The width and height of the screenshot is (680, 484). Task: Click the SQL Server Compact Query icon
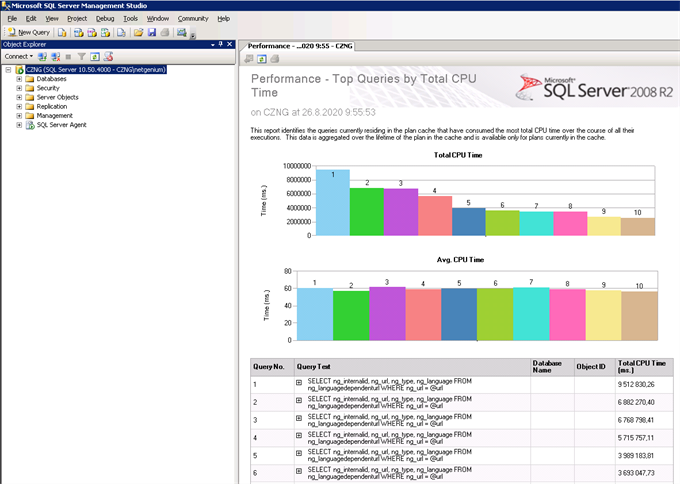pyautogui.click(x=121, y=33)
